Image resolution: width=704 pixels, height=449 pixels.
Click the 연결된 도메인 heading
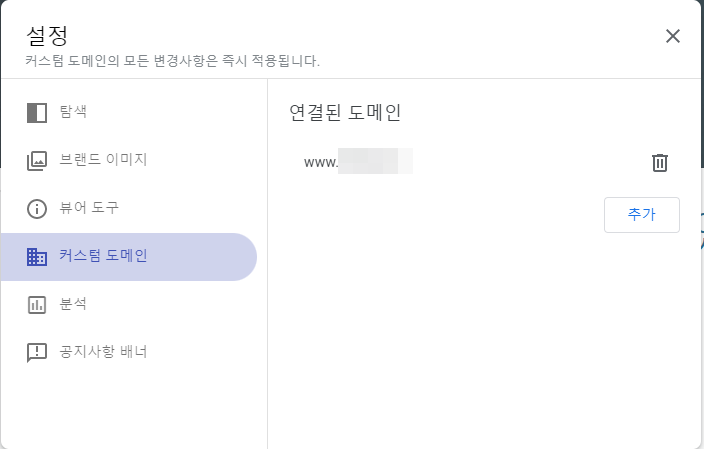345,112
